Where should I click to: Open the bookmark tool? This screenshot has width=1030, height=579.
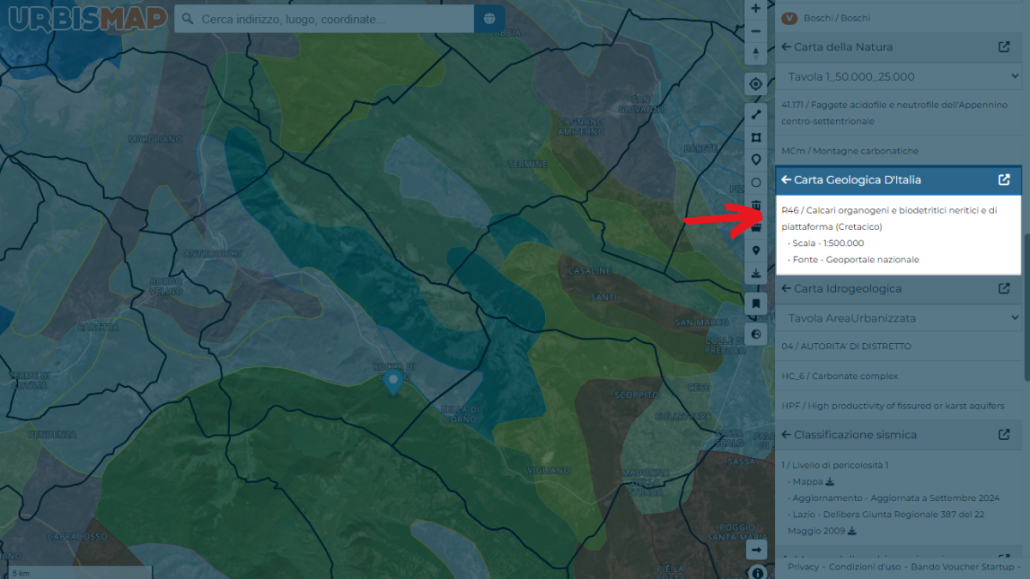tap(756, 304)
